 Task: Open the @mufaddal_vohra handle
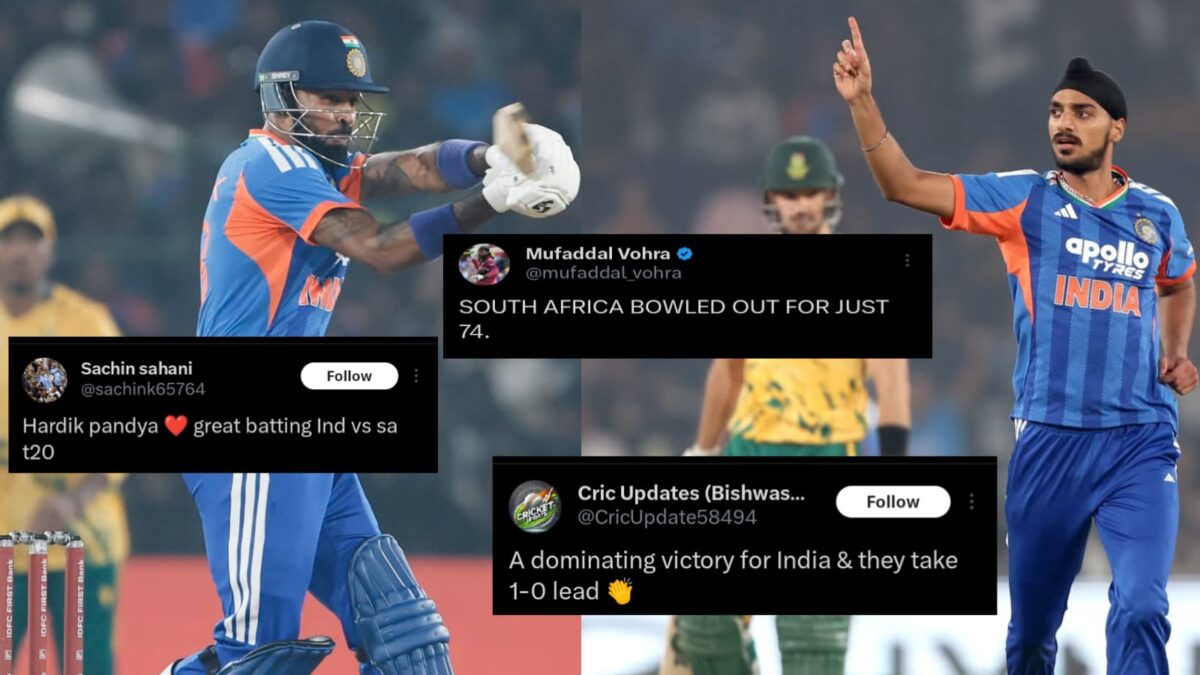click(603, 273)
